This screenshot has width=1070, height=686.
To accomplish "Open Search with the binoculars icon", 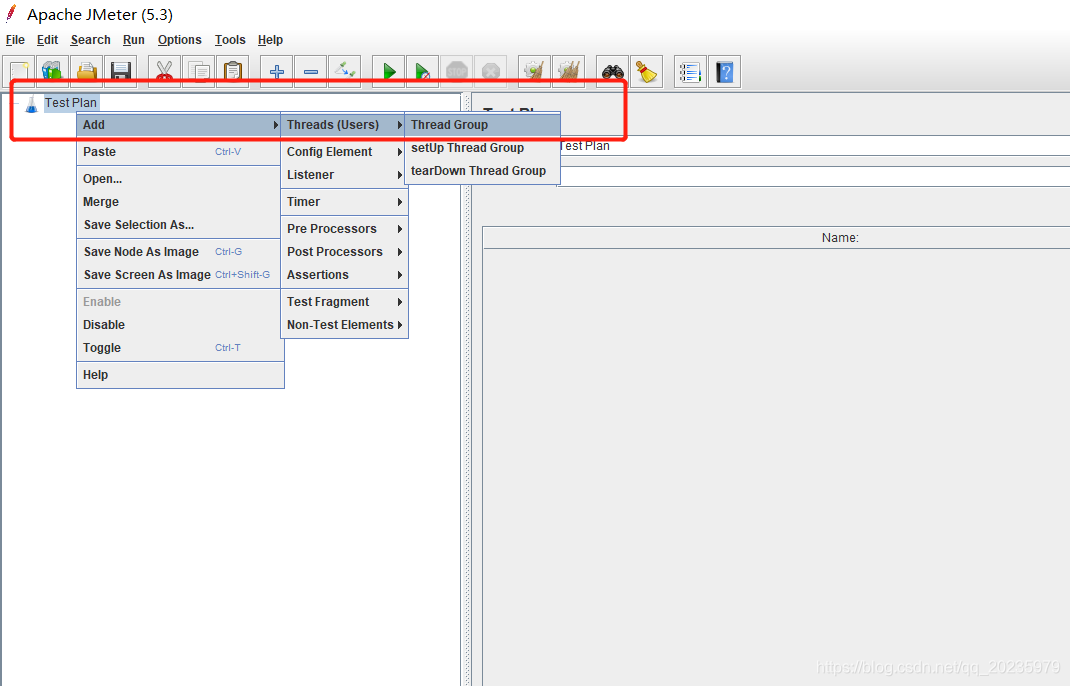I will (613, 71).
